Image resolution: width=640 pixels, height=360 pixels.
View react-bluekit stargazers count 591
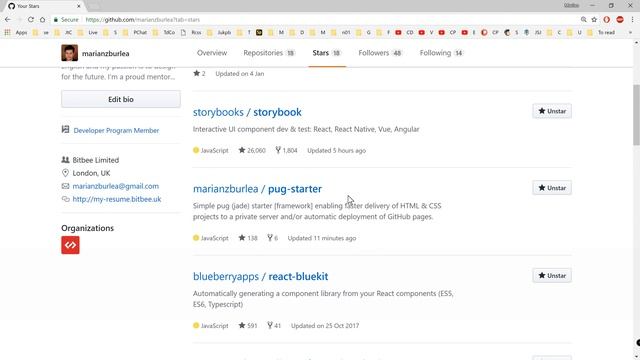click(x=248, y=326)
